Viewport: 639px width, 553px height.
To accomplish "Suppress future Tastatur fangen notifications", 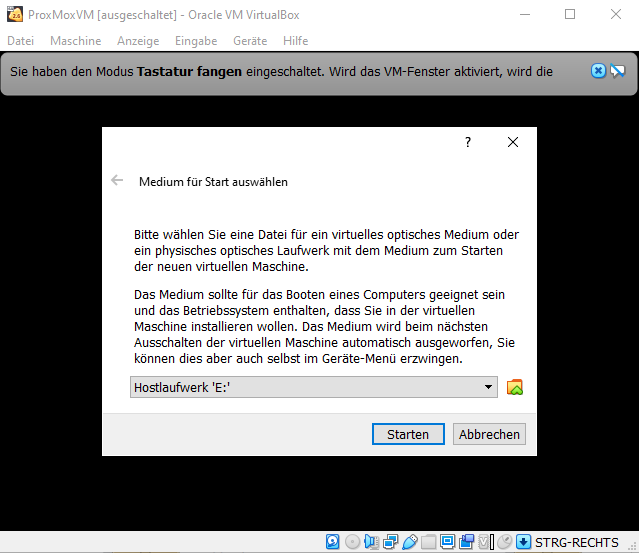I will point(617,71).
